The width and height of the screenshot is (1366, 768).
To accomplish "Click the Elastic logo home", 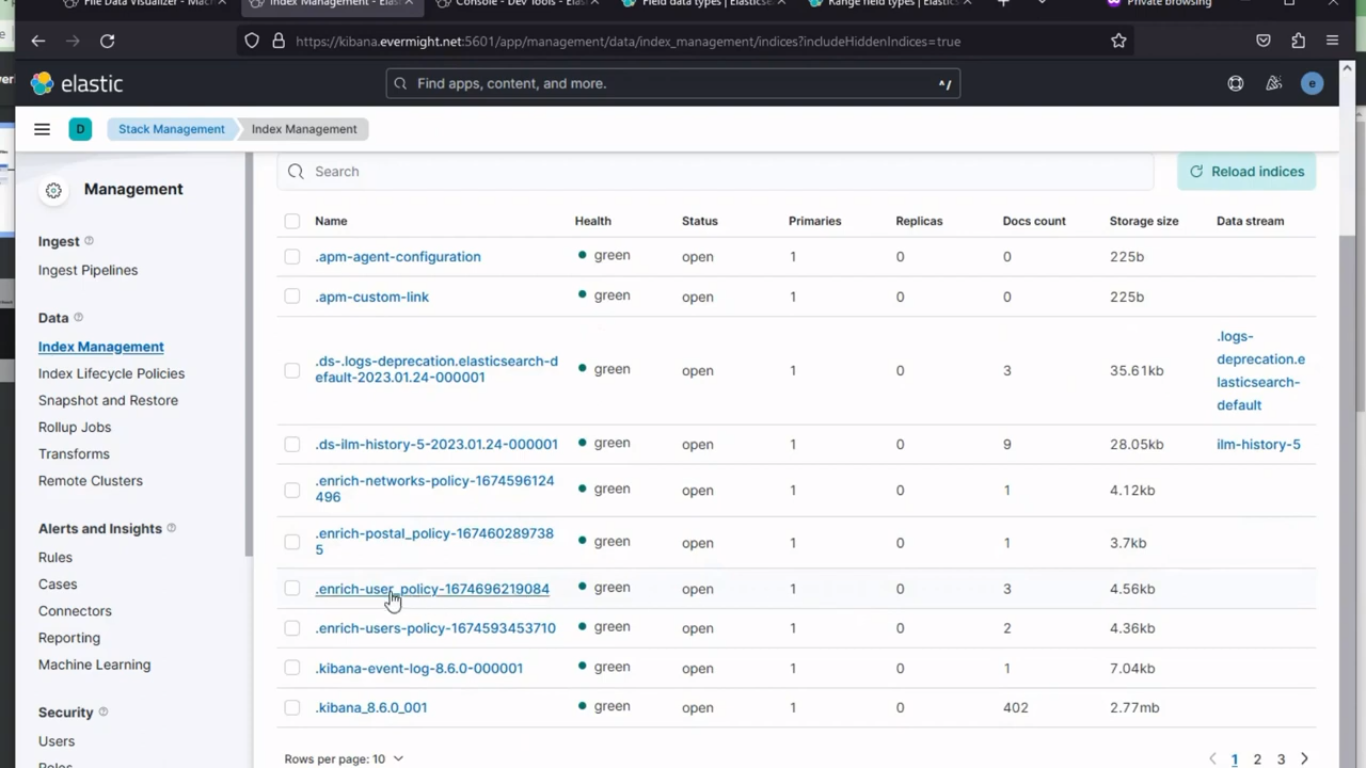I will 76,84.
